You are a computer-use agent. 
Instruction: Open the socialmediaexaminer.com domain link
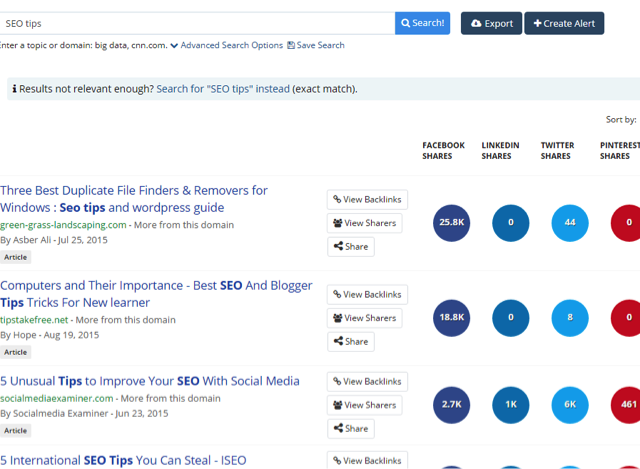point(57,398)
